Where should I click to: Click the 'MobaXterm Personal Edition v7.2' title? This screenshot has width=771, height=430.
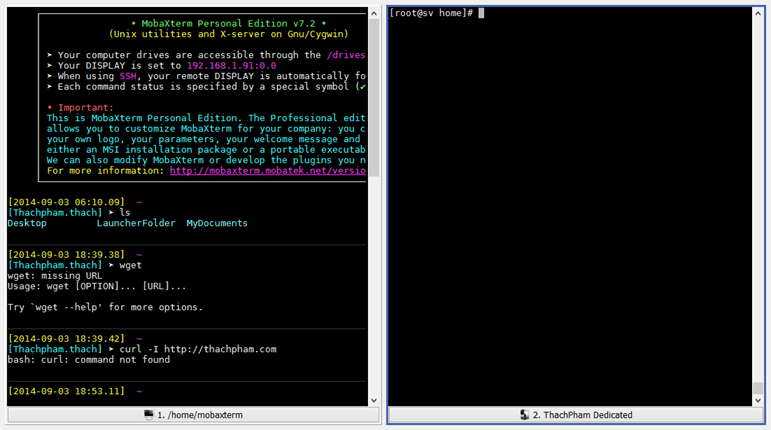pos(228,24)
